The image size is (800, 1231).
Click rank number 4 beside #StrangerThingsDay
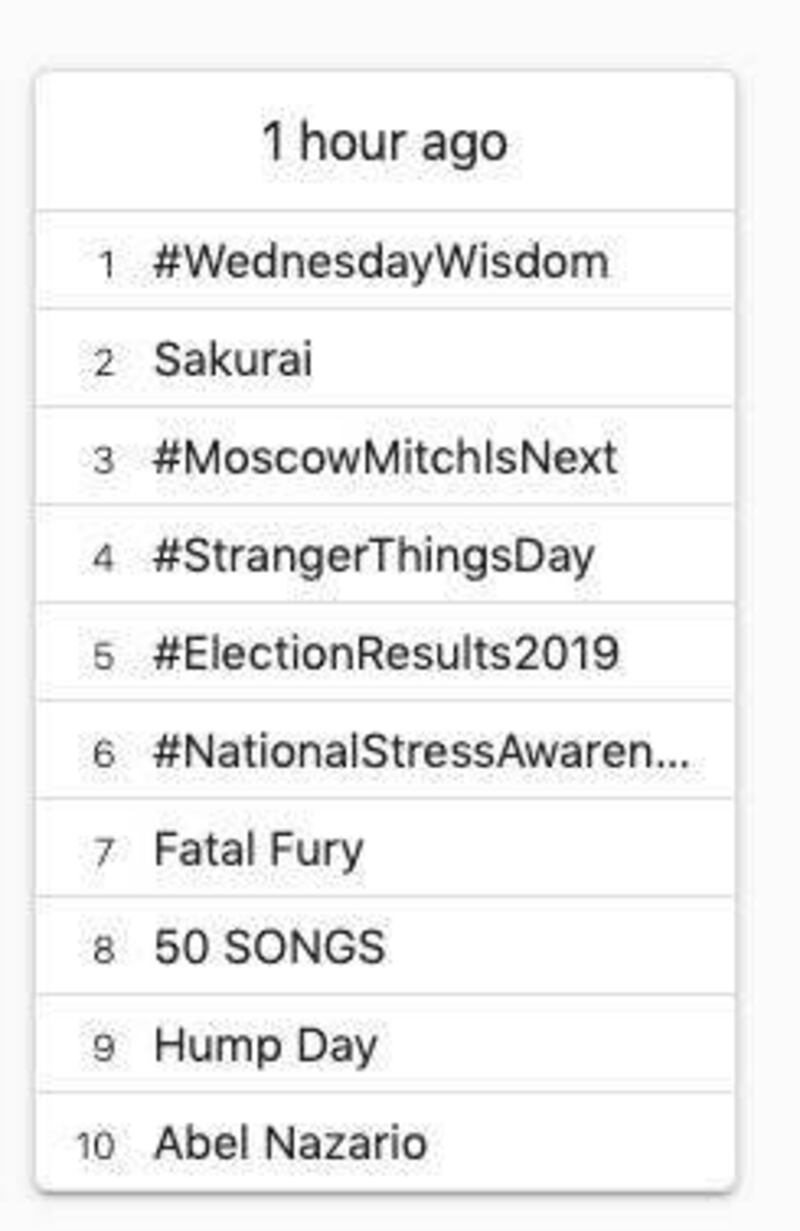[104, 557]
